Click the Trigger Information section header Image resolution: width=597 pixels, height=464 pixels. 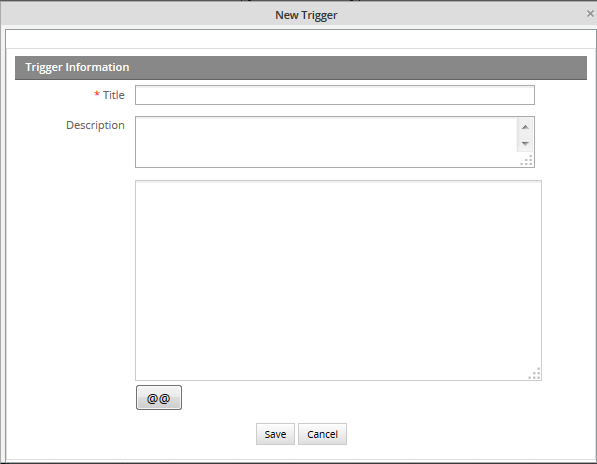coord(301,68)
